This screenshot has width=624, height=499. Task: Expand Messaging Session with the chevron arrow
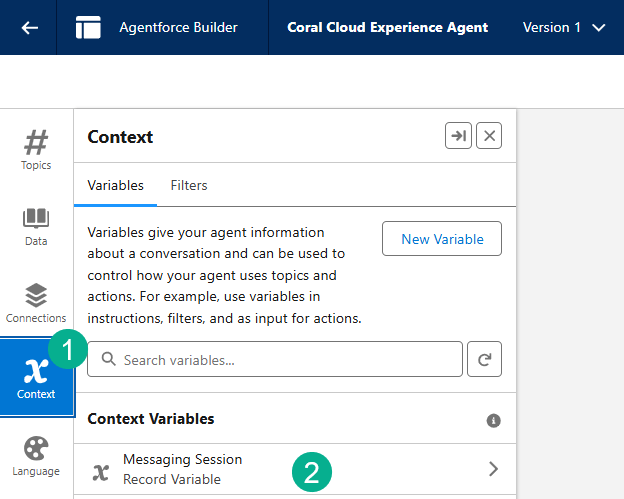point(492,468)
